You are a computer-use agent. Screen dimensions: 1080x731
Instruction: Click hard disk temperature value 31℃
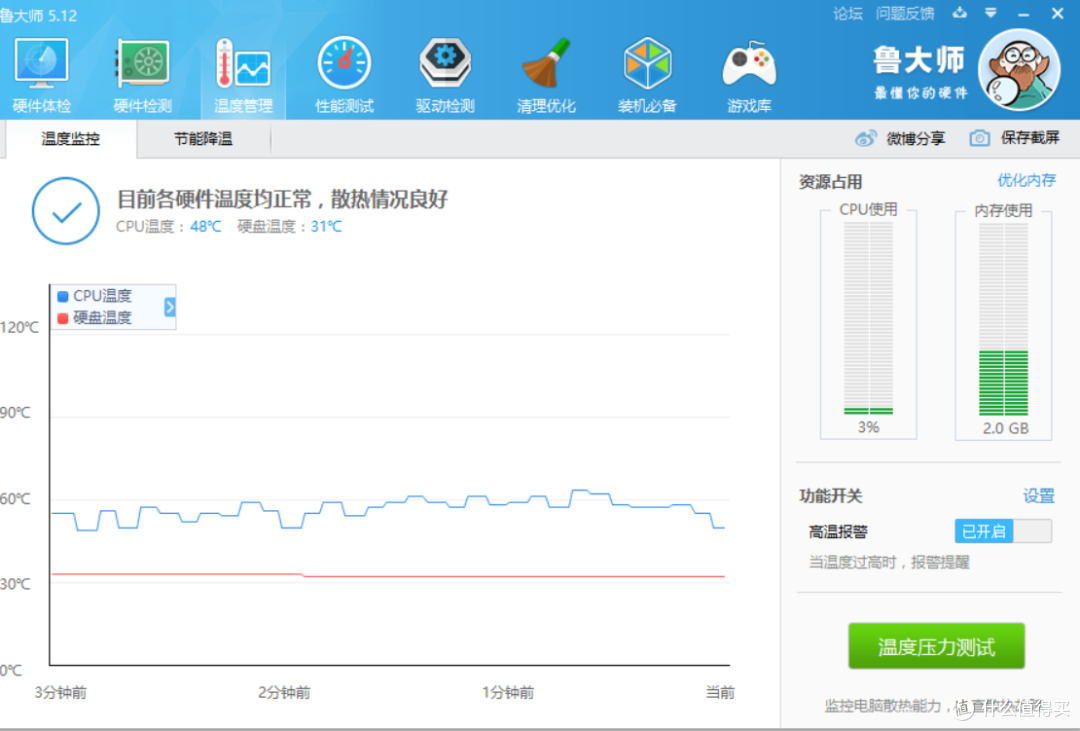point(326,227)
